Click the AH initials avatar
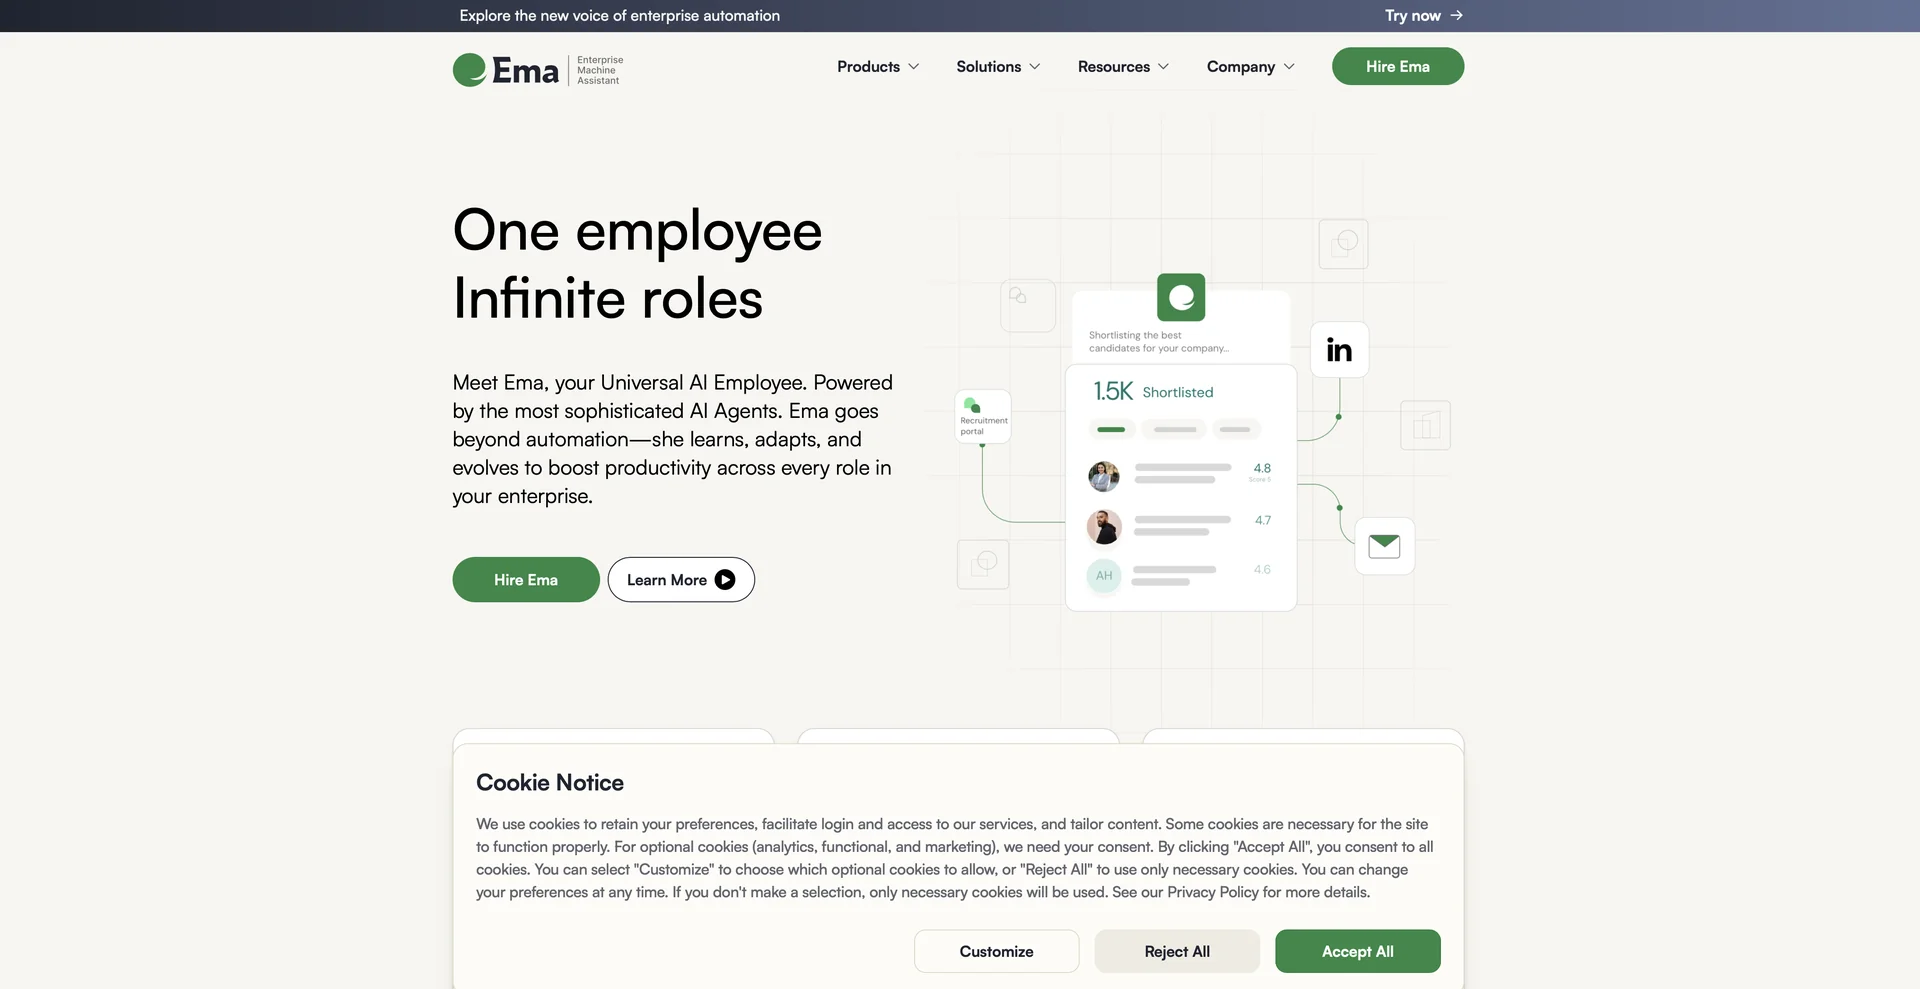1920x989 pixels. [x=1104, y=576]
